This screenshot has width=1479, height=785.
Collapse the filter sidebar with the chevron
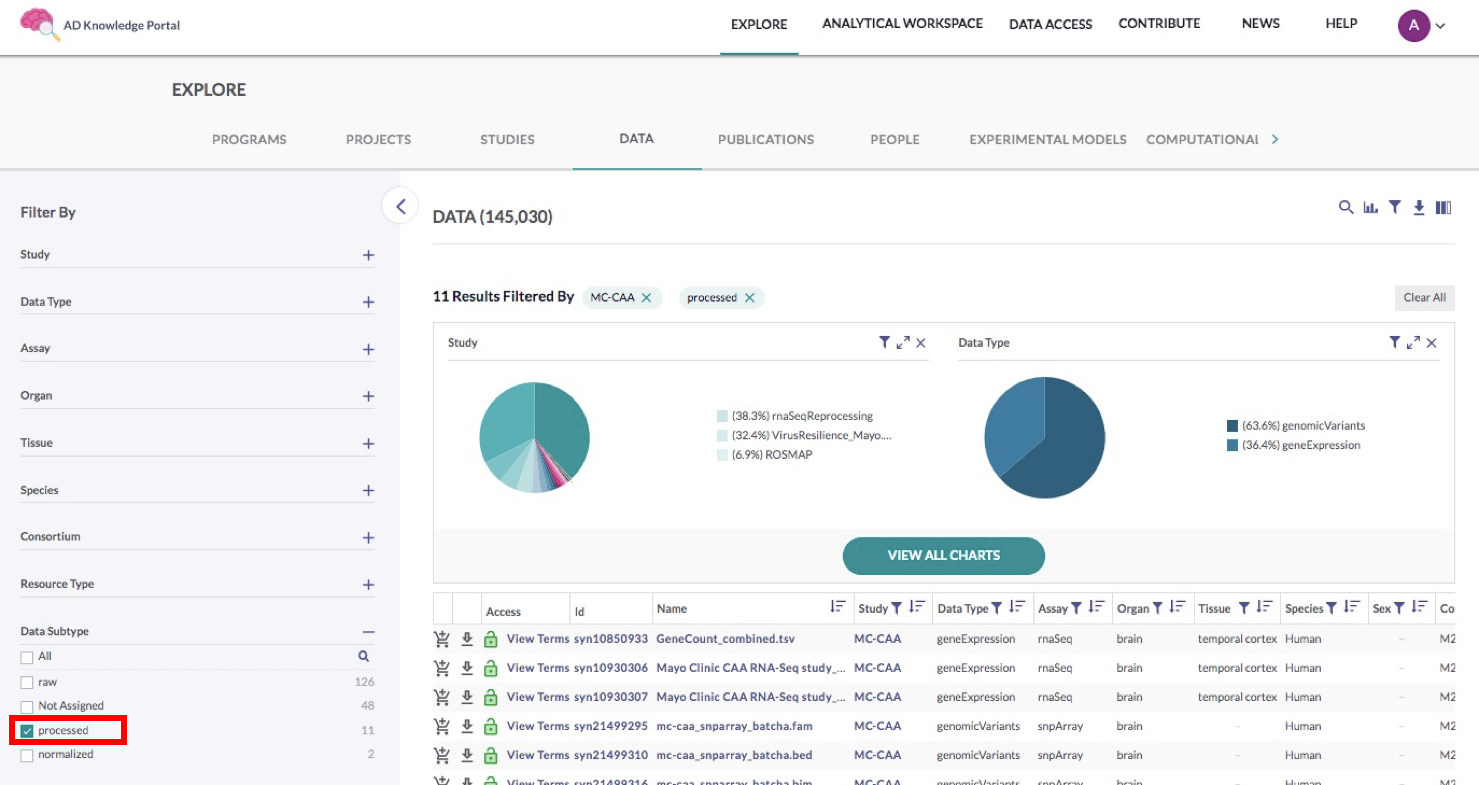pos(400,207)
